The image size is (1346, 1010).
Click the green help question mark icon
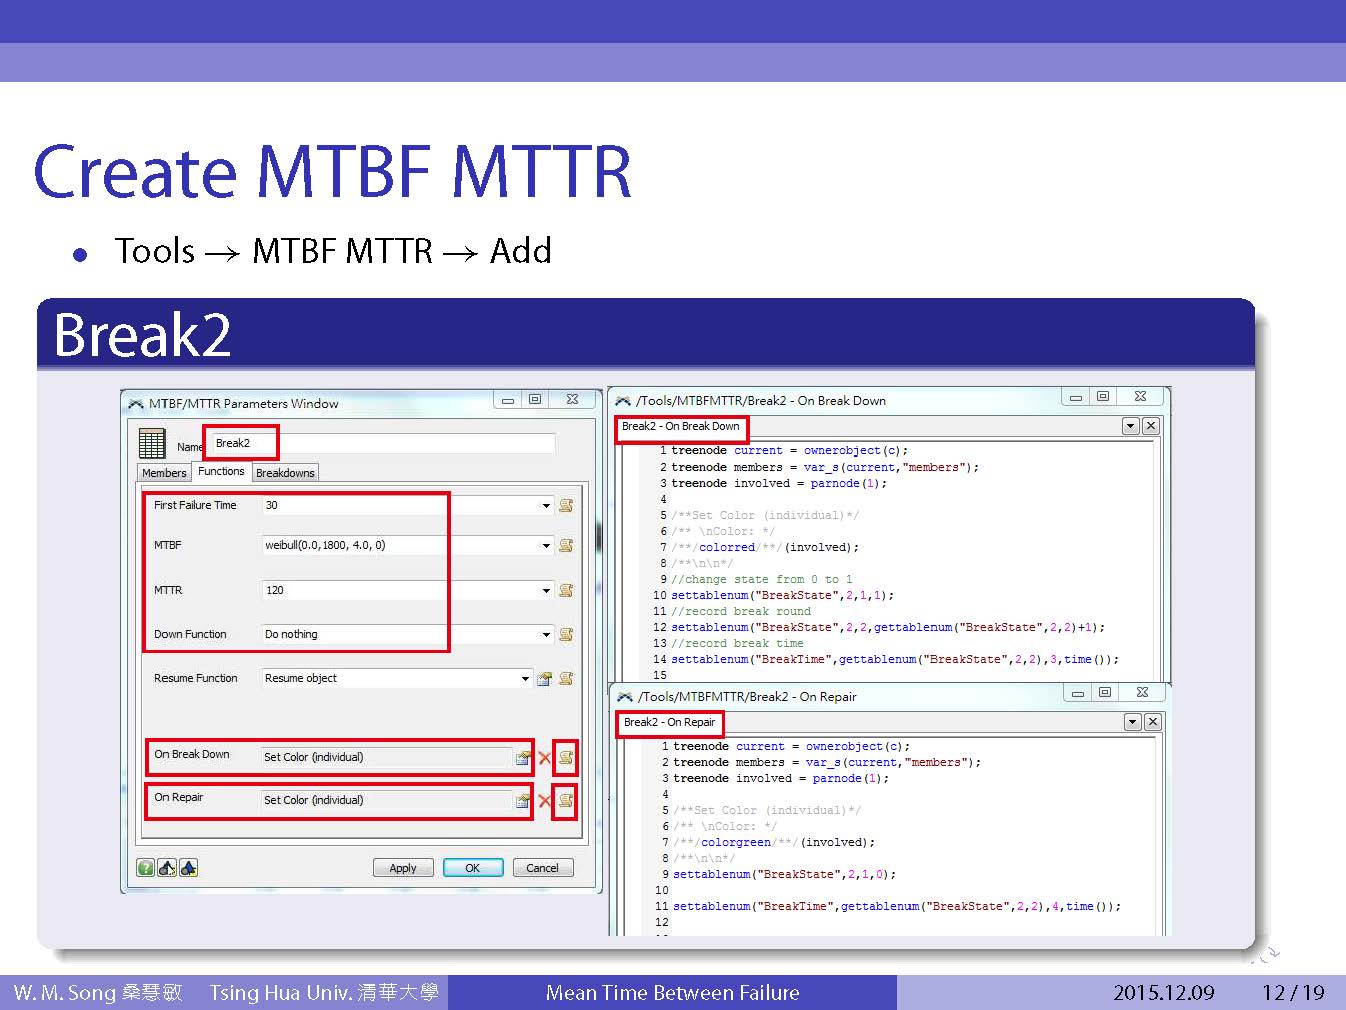[146, 868]
